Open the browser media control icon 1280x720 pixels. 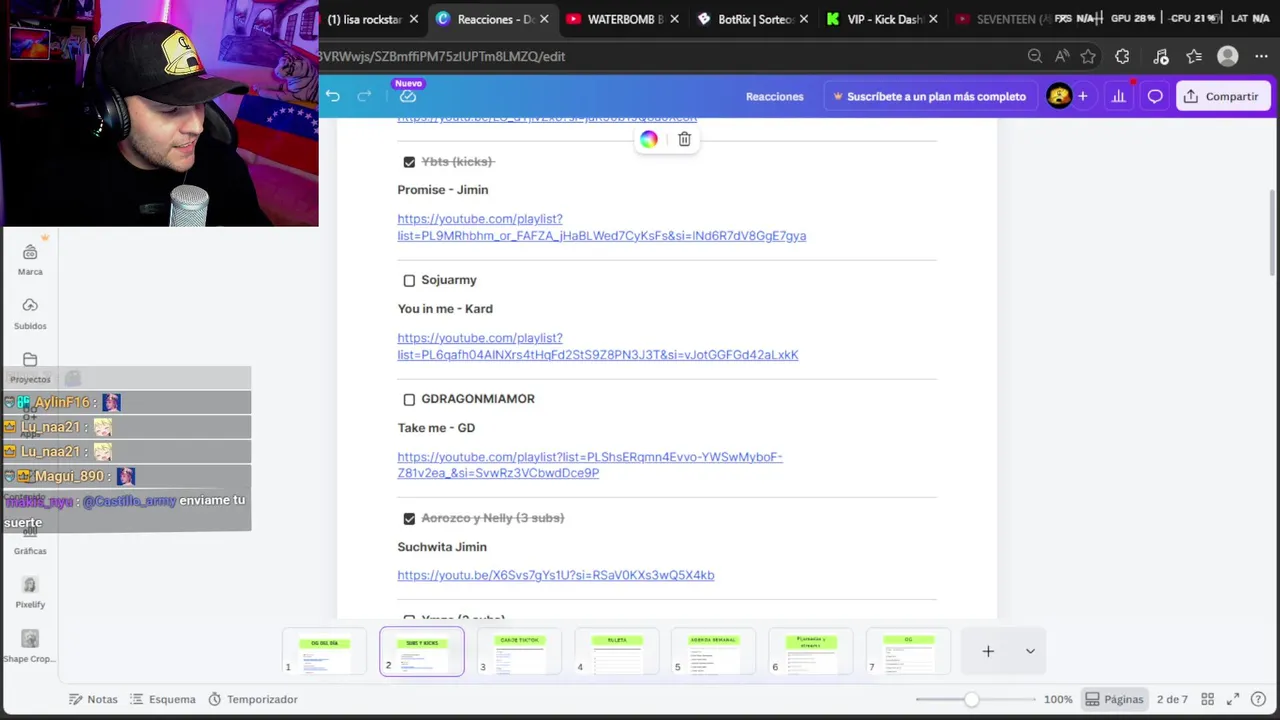pyautogui.click(x=1160, y=56)
